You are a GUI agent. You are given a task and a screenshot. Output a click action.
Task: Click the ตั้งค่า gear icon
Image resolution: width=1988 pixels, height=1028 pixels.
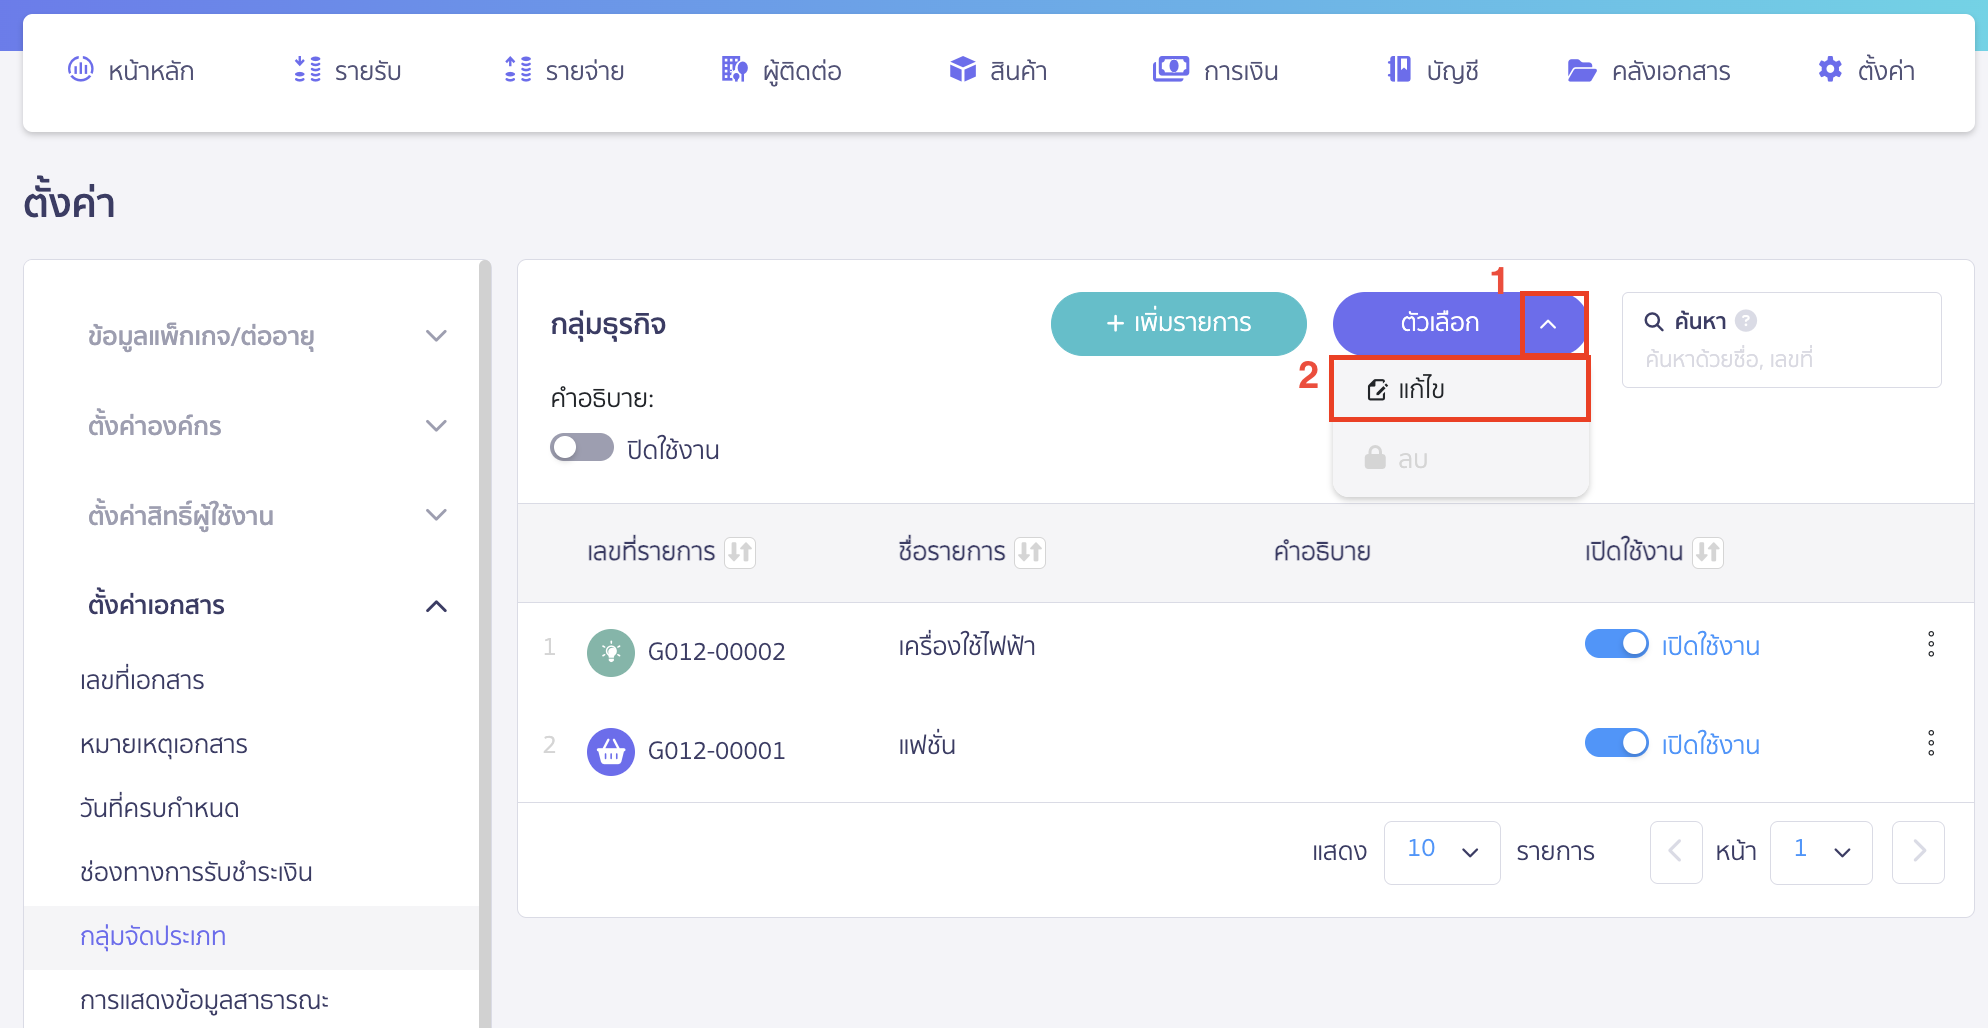click(x=1830, y=70)
